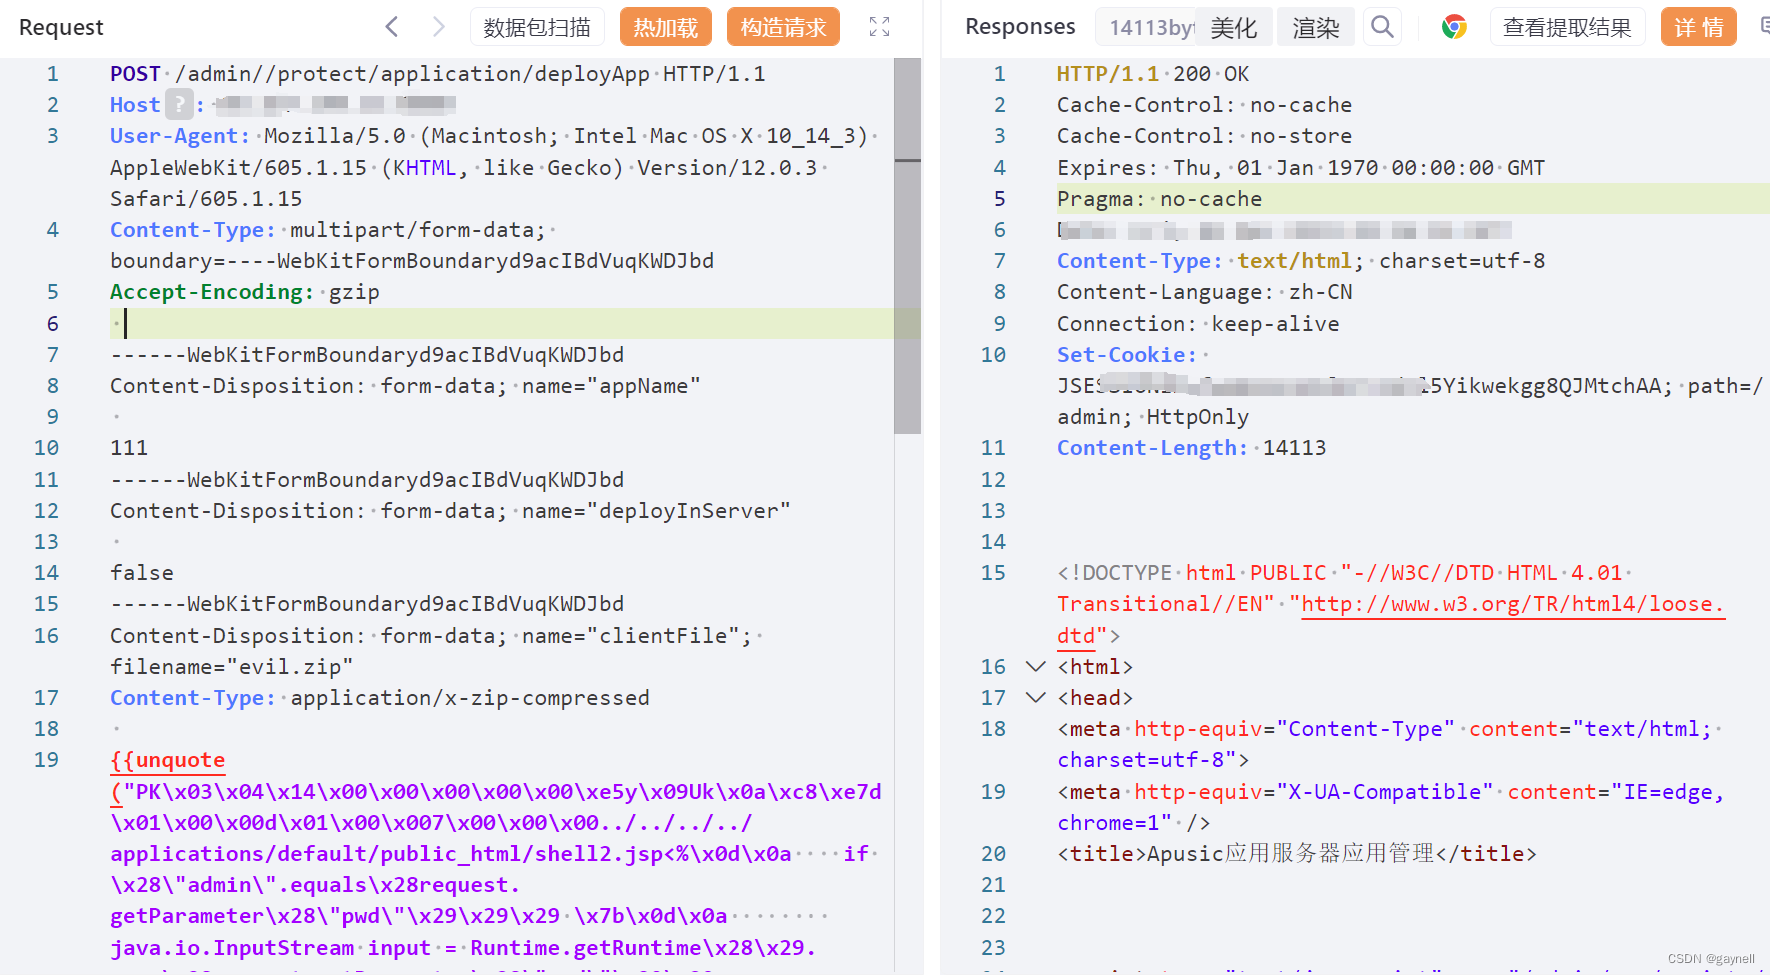1770x975 pixels.
Task: Click the {{unquote payload start
Action: point(168,760)
